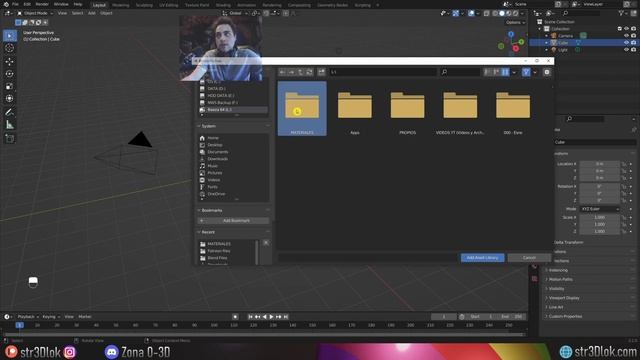Open Downloads in System list

click(x=218, y=159)
